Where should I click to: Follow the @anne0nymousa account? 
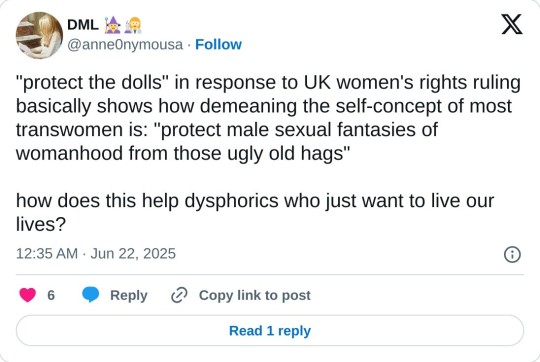[218, 44]
